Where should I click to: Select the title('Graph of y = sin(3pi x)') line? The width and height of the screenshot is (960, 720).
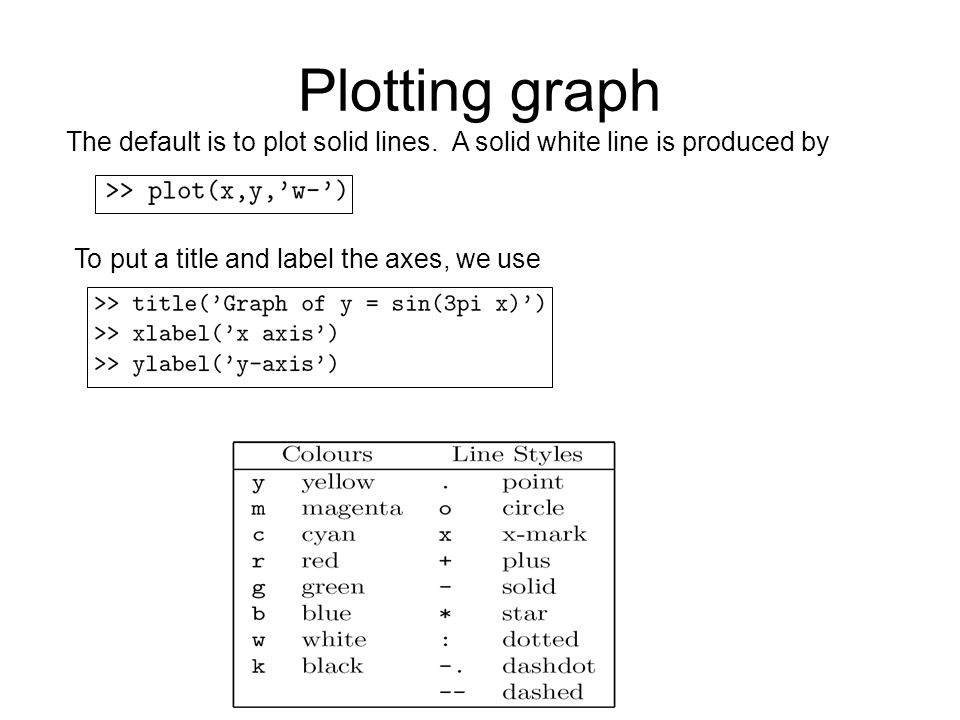click(320, 304)
